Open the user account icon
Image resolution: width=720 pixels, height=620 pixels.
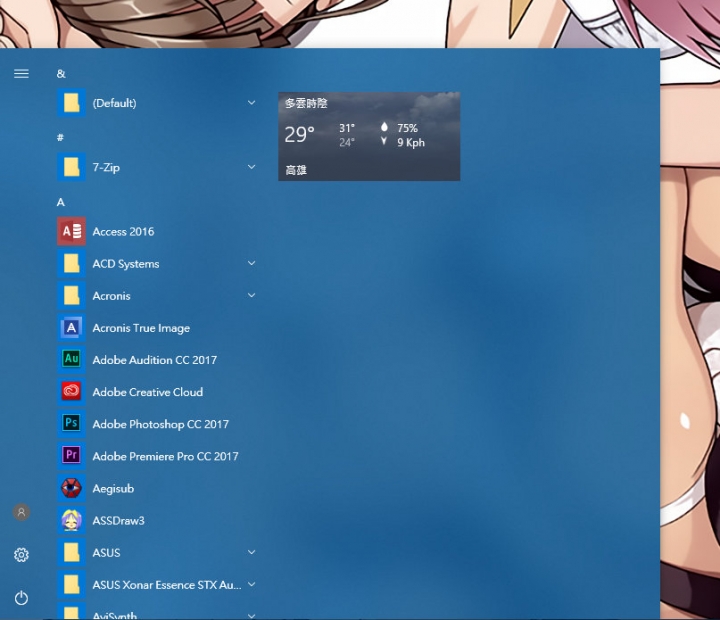[21, 512]
